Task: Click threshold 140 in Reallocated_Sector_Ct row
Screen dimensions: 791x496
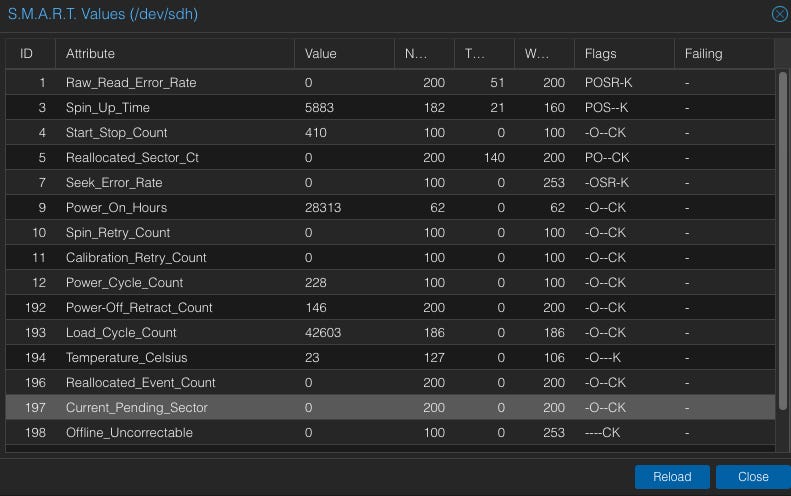Action: (x=494, y=157)
